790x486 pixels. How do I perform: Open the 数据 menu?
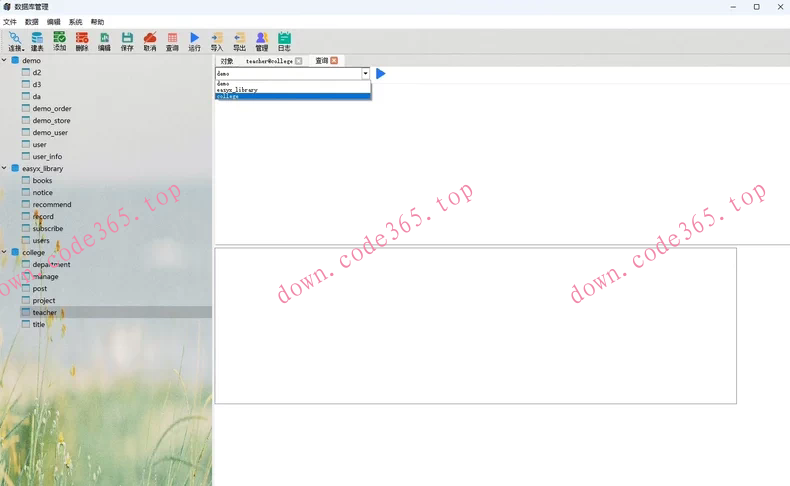tap(32, 22)
